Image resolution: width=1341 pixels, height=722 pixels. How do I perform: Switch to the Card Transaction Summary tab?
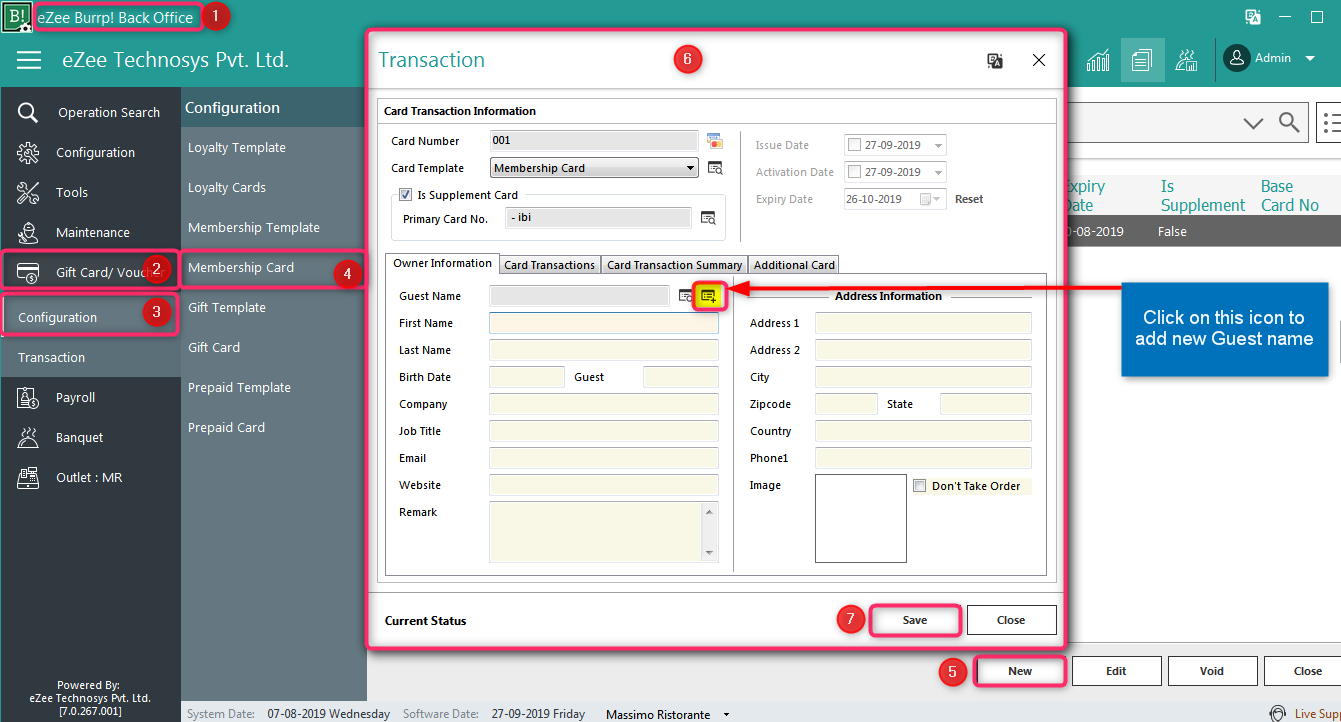tap(675, 265)
